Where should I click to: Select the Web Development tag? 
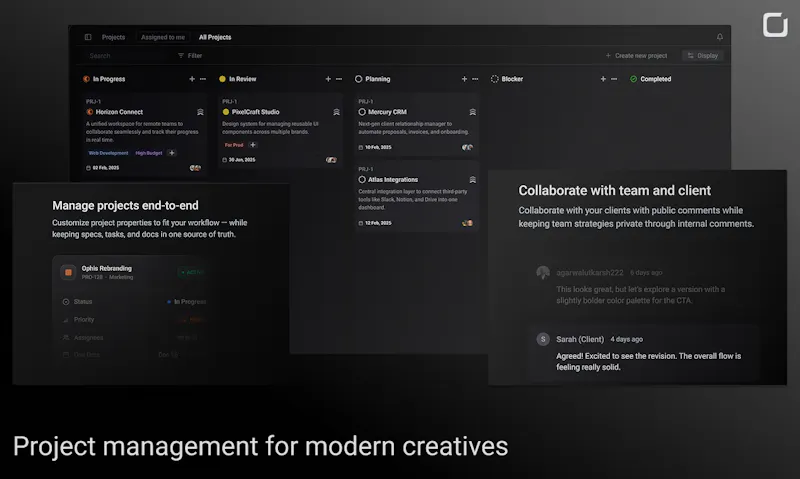tap(108, 153)
